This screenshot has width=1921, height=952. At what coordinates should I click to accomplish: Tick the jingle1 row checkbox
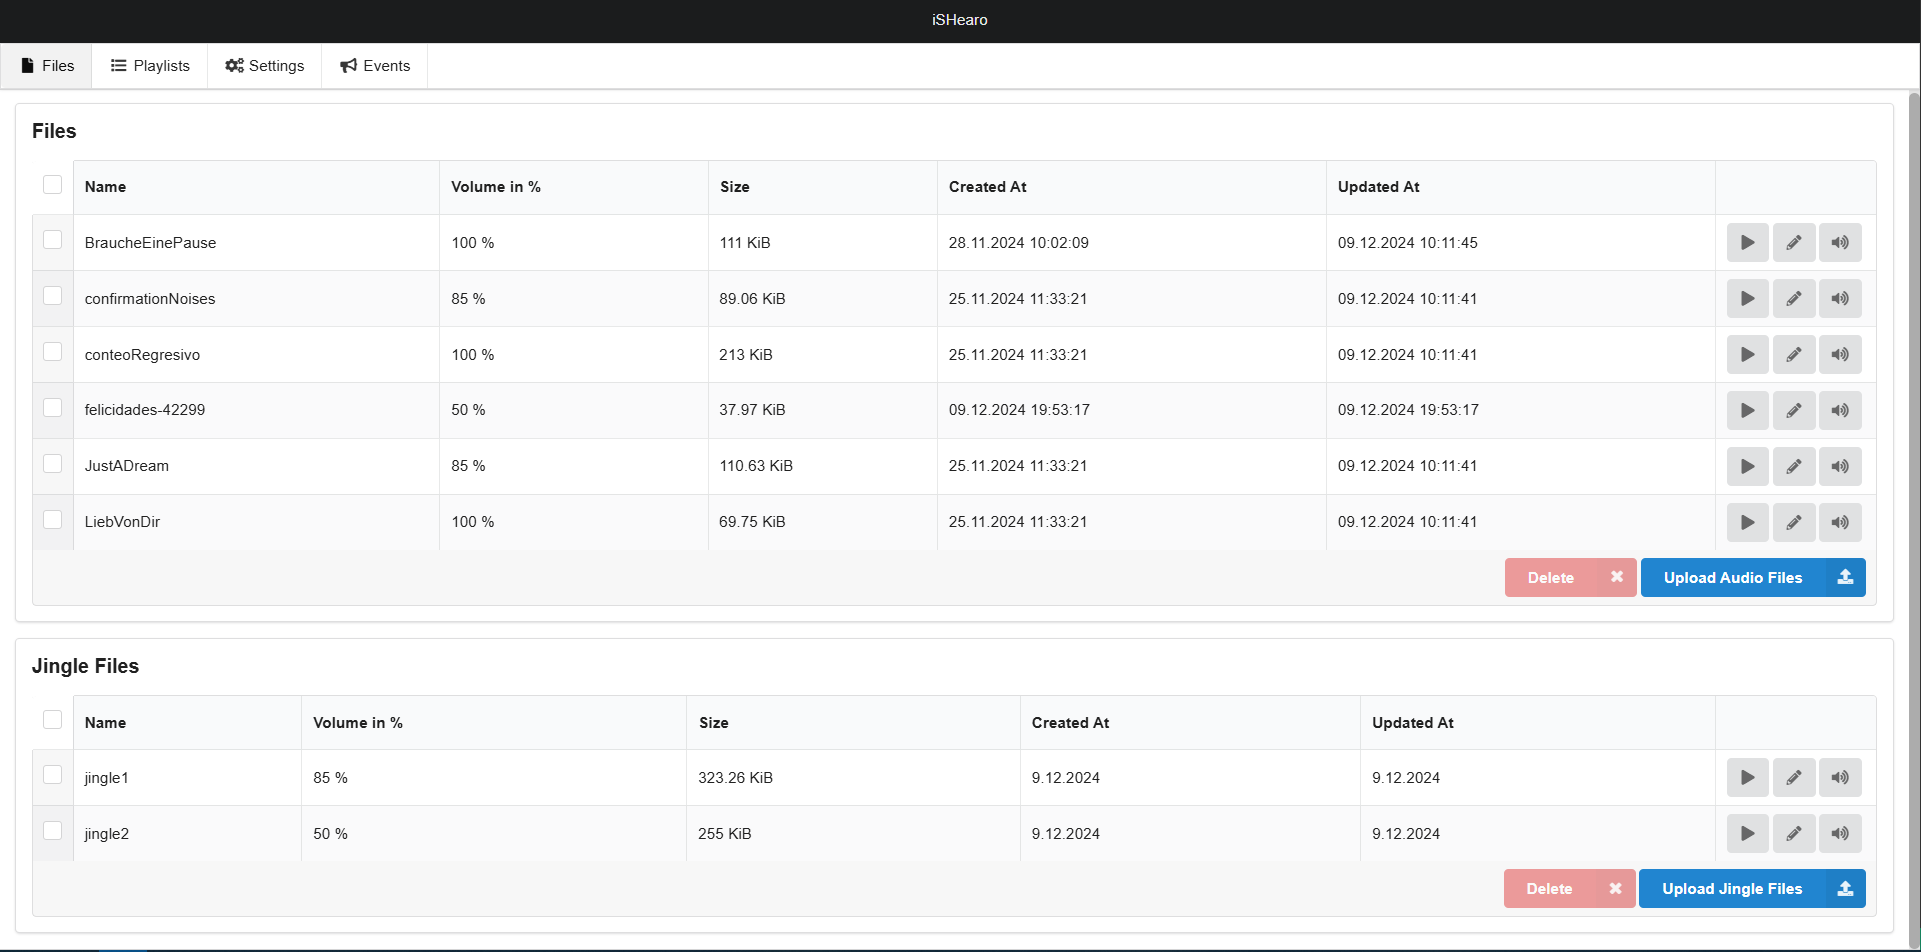click(53, 775)
